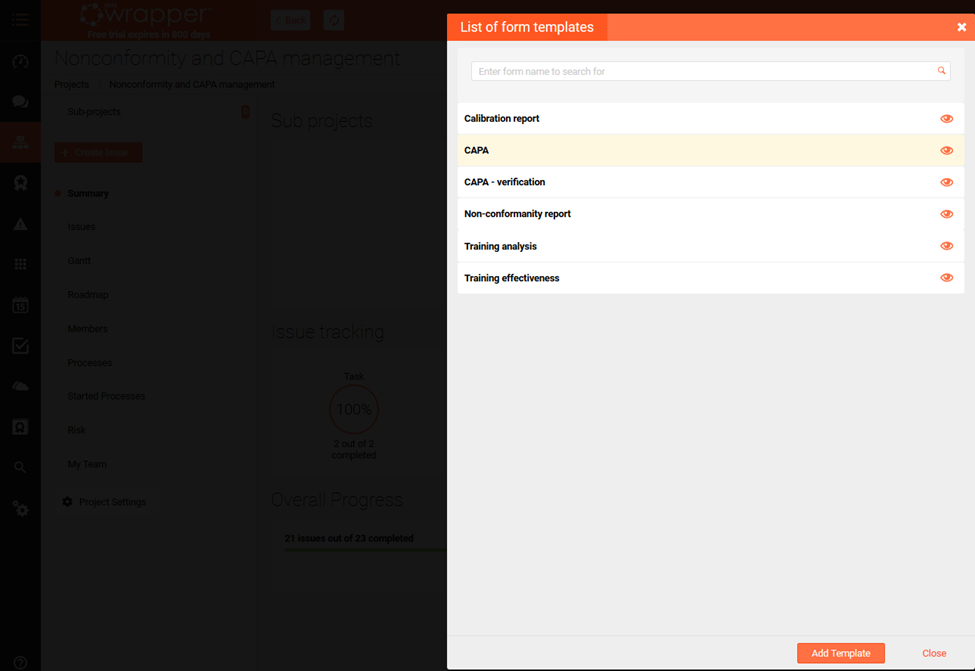
Task: Open the projects hierarchy icon in the sidebar
Action: click(20, 142)
